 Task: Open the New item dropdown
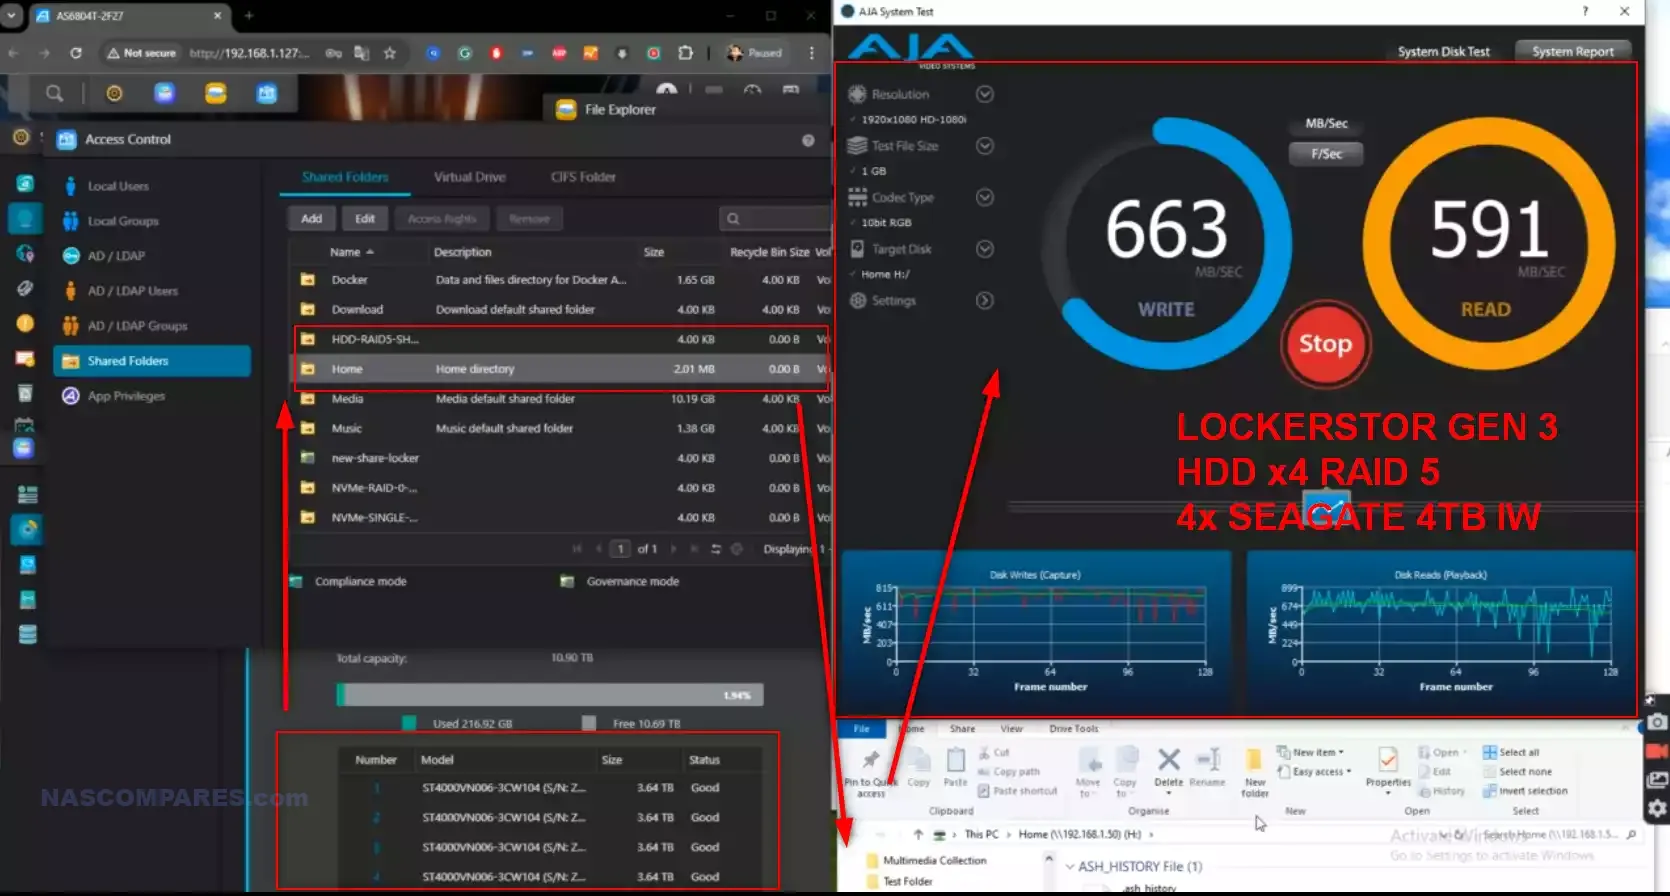[1311, 752]
